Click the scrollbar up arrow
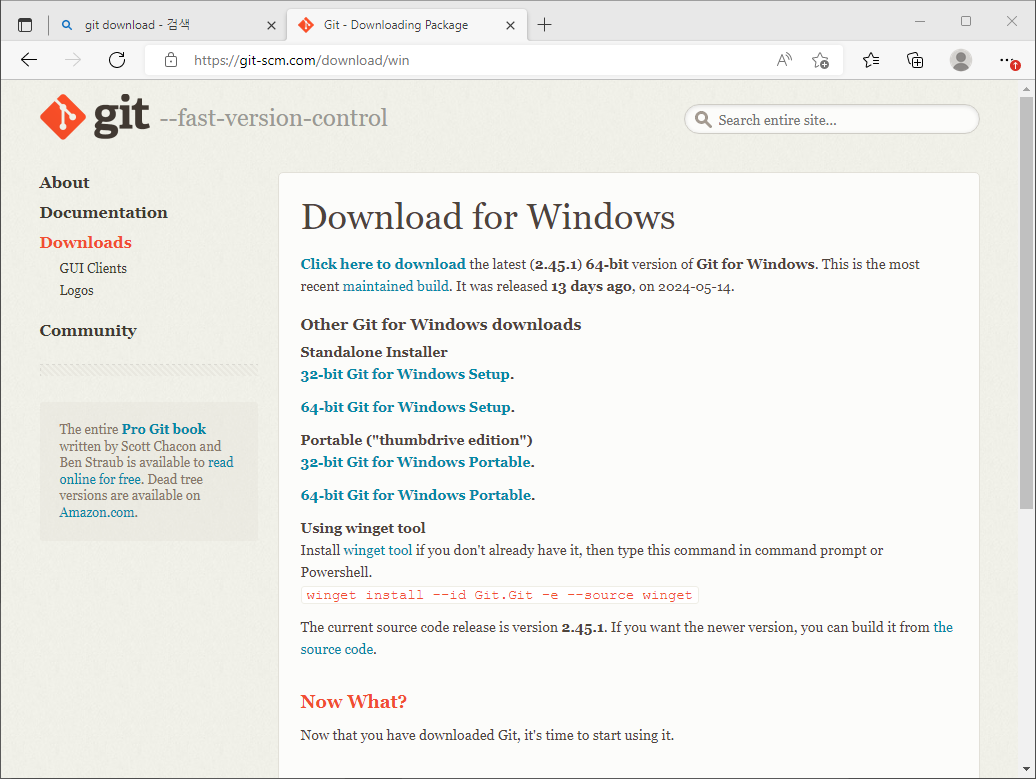Viewport: 1036px width, 779px height. pos(1026,89)
